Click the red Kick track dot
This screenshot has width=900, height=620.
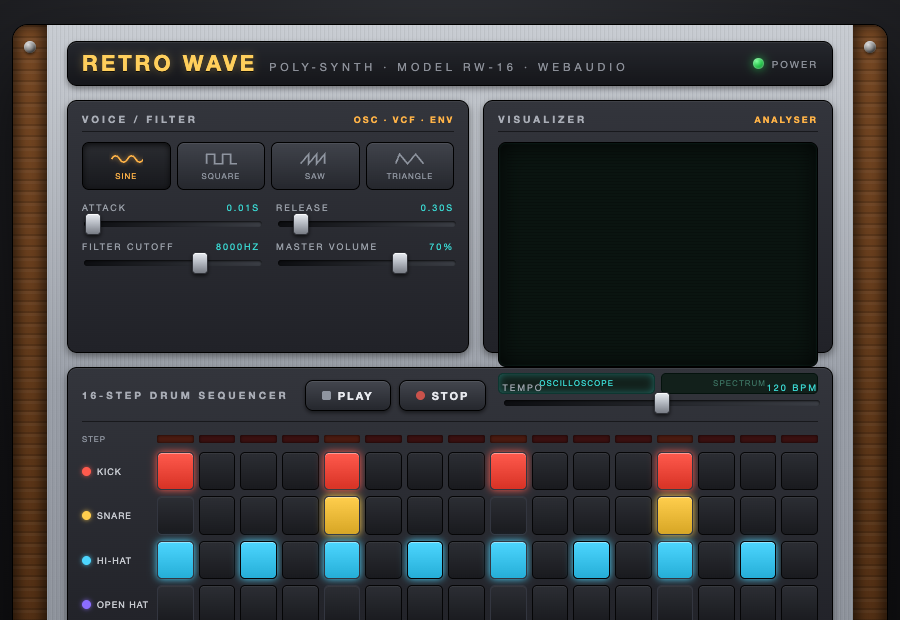click(x=87, y=471)
